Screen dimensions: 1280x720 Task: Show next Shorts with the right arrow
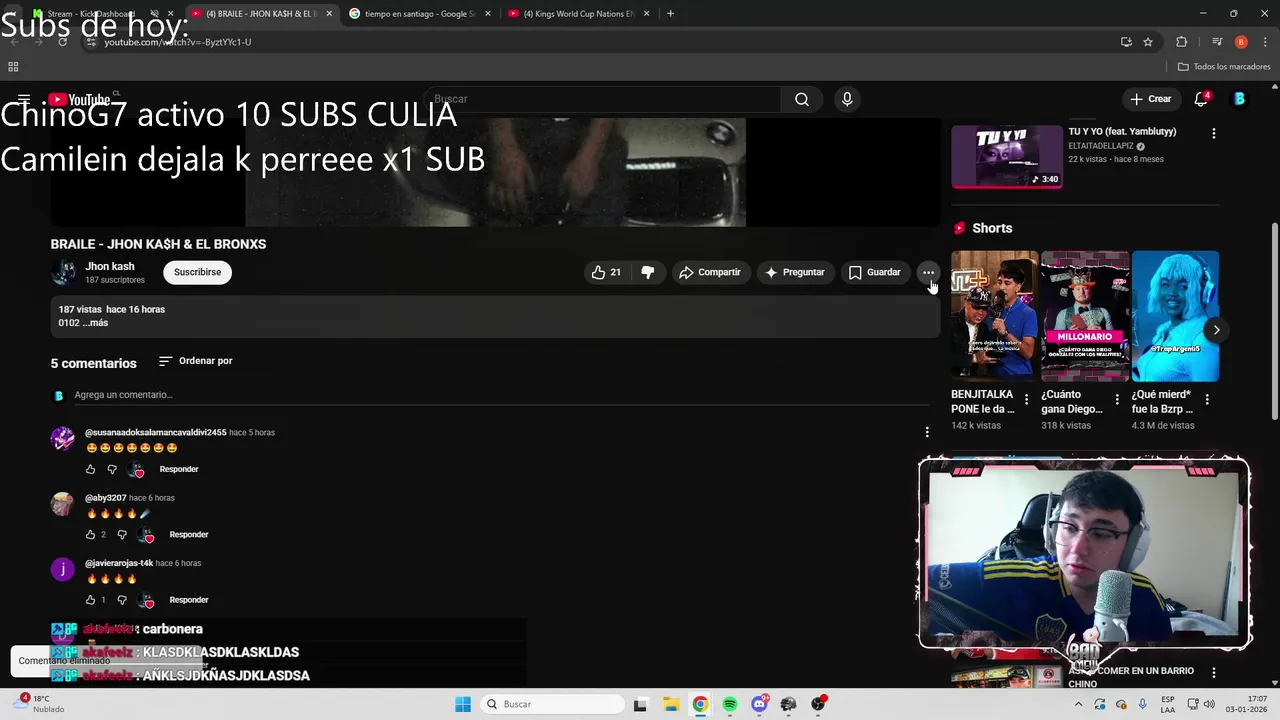click(1216, 329)
